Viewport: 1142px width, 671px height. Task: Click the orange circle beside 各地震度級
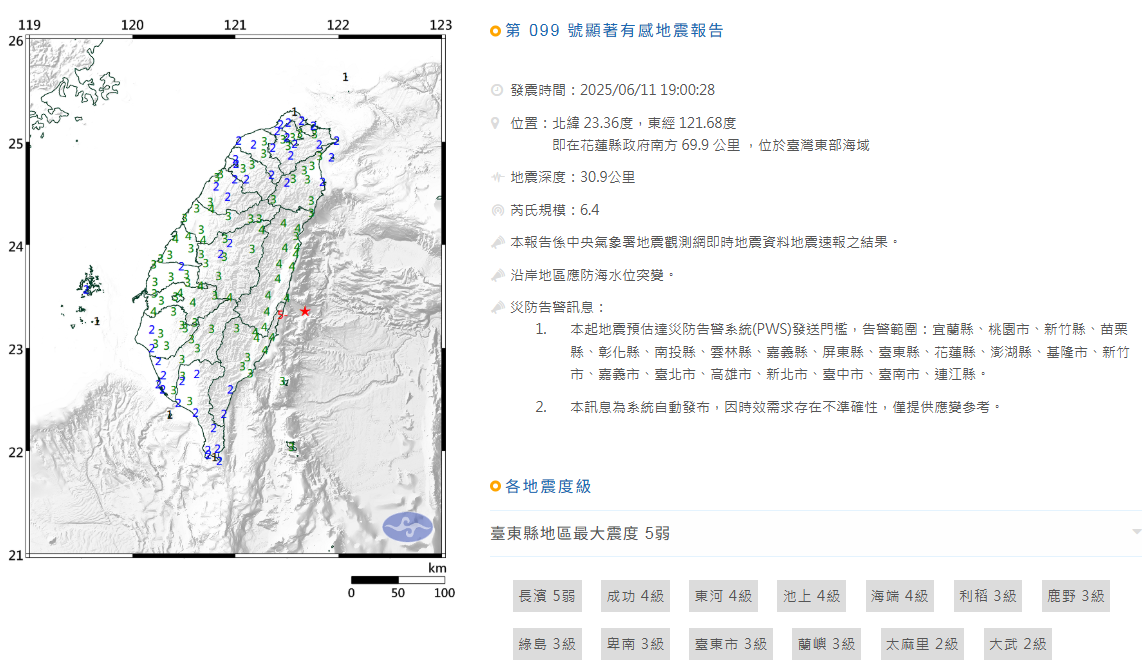coord(495,487)
